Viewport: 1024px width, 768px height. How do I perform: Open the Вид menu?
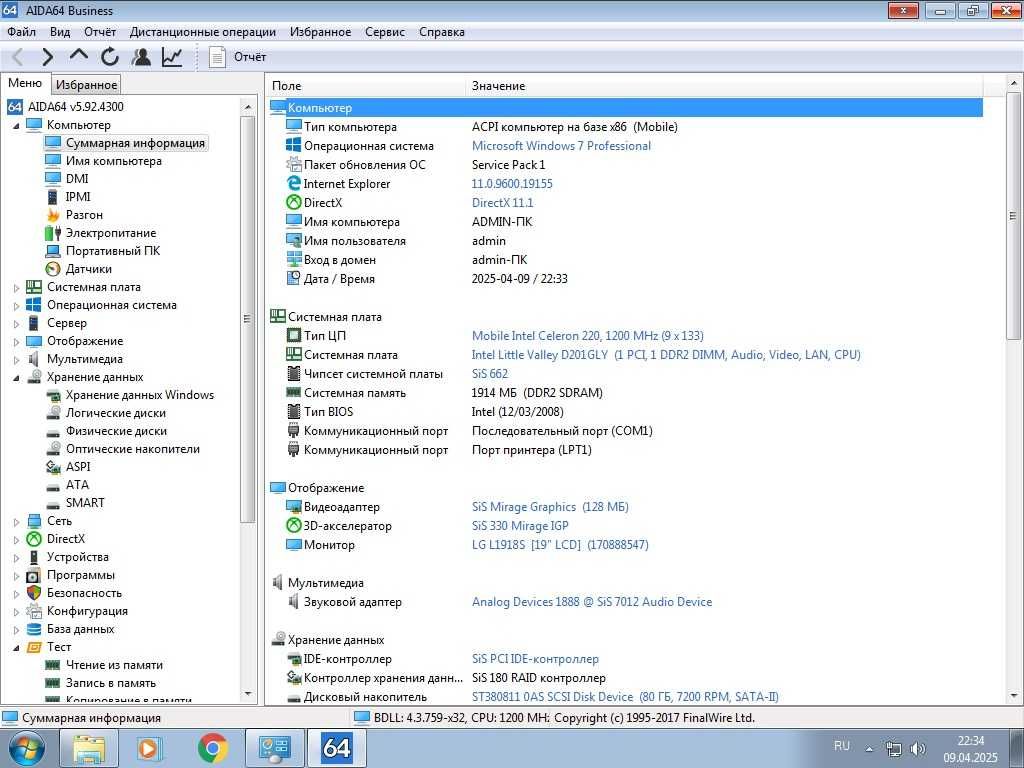(59, 32)
